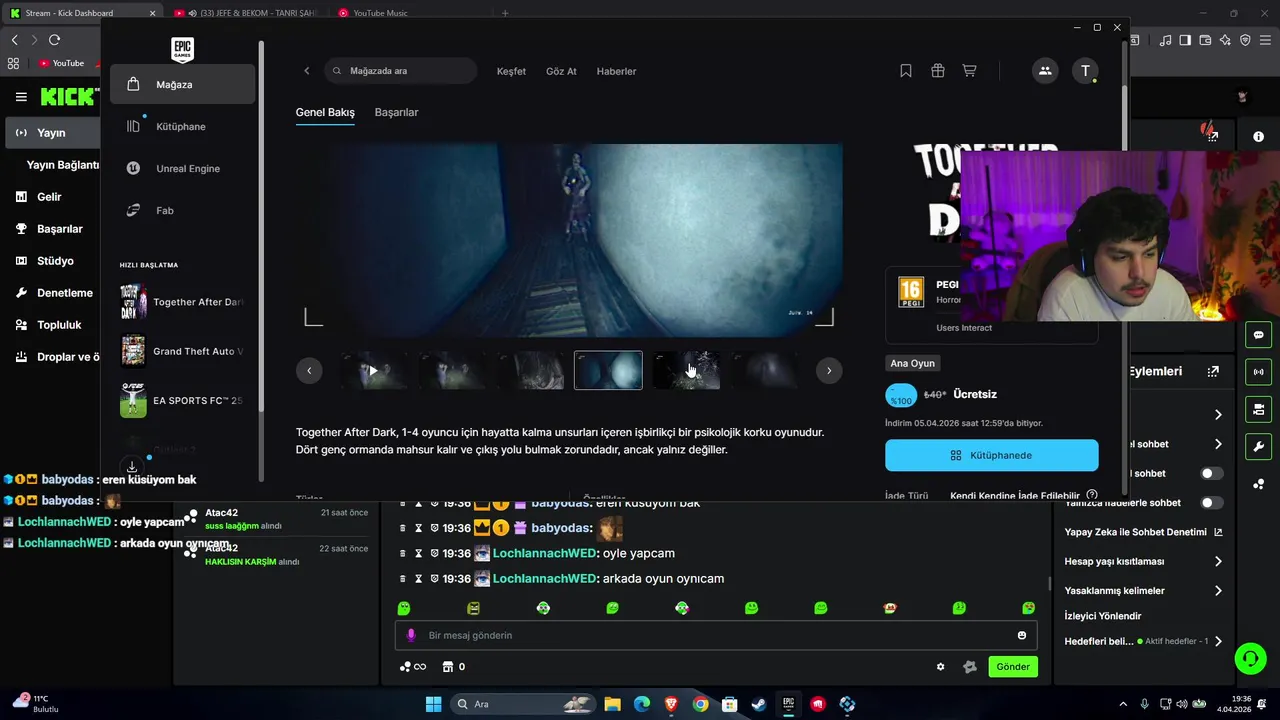The width and height of the screenshot is (1280, 720).
Task: Show next screenshots in the Epic carousel
Action: pos(829,370)
